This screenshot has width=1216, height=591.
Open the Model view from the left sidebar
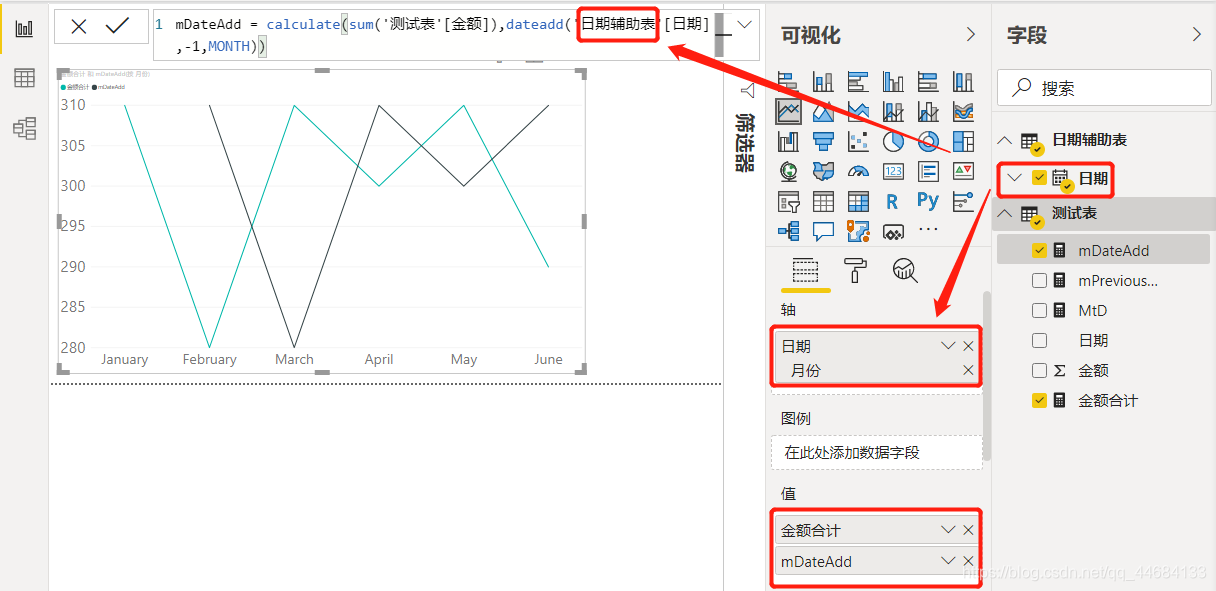25,128
